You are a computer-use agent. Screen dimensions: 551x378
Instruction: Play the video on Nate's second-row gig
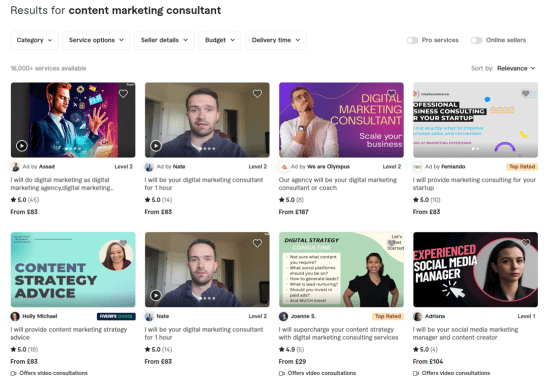tap(156, 295)
